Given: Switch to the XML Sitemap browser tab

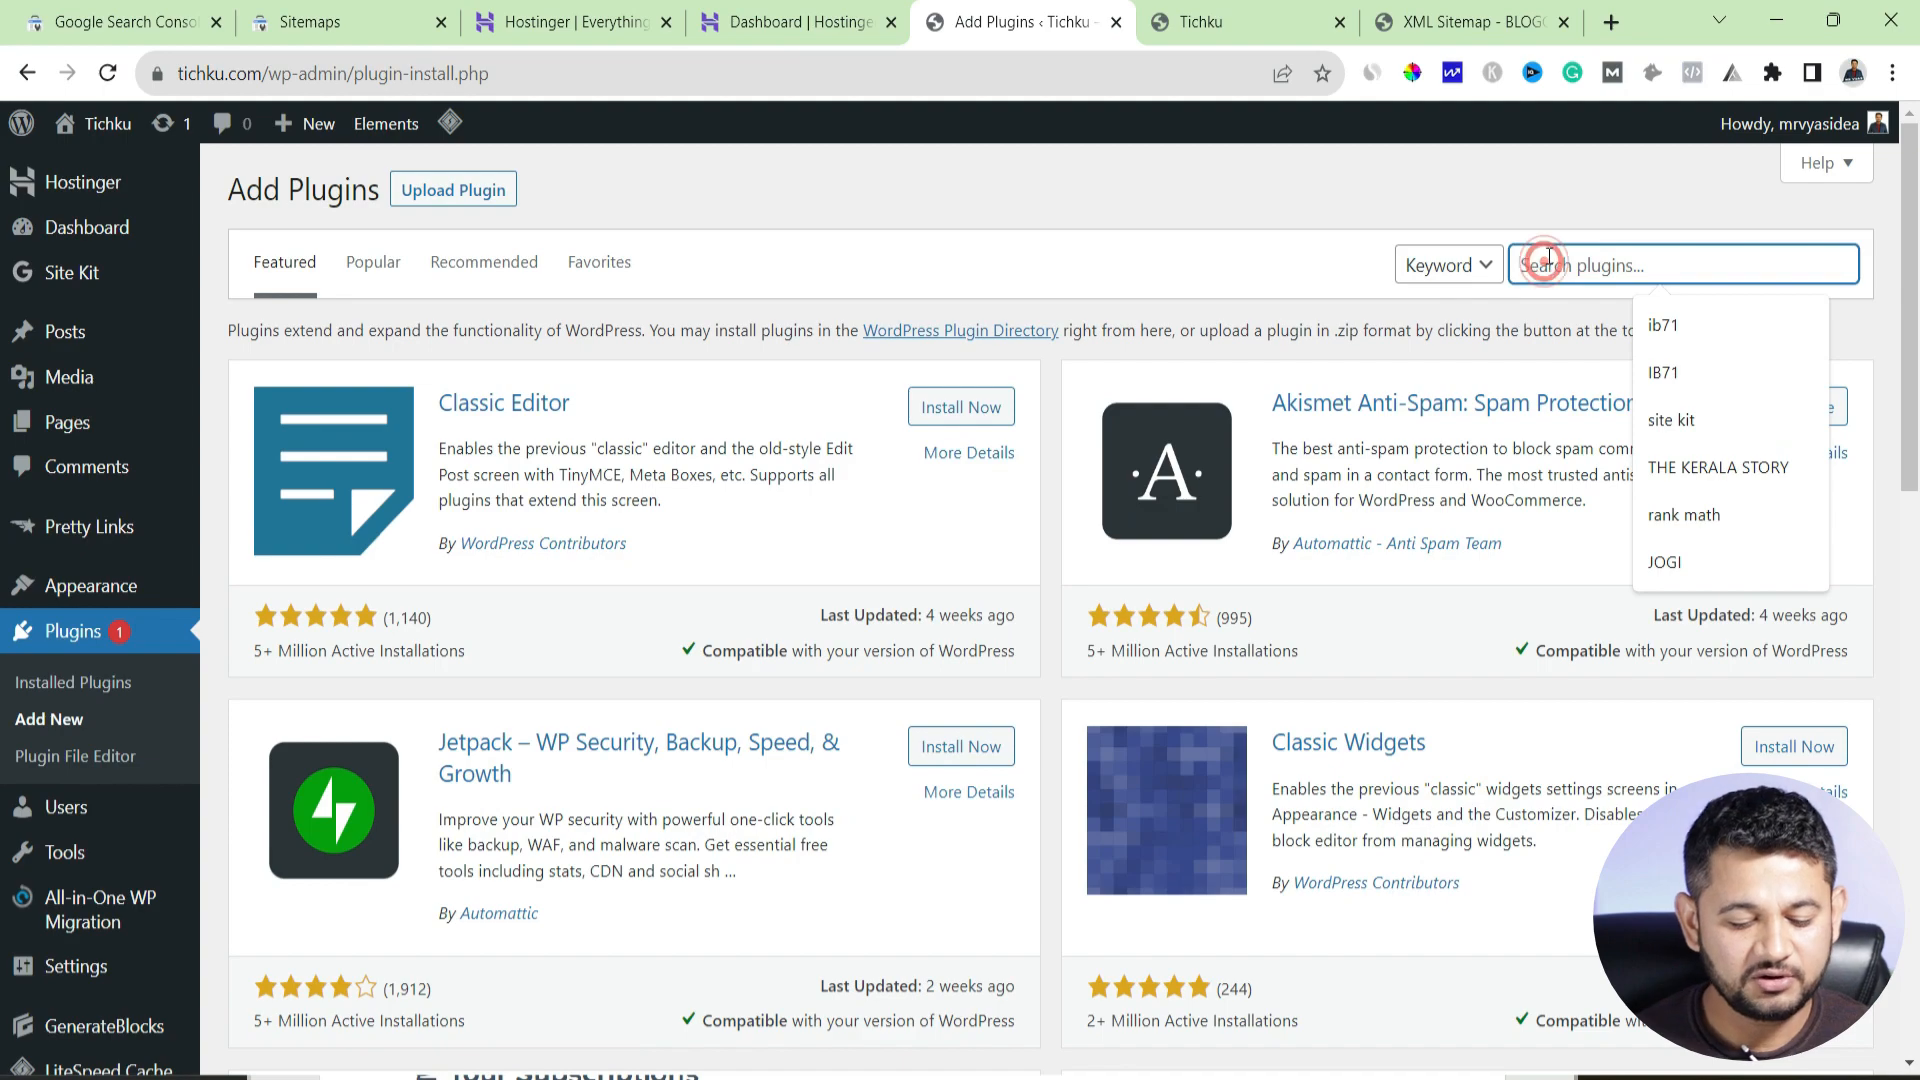Looking at the screenshot, I should click(x=1472, y=22).
